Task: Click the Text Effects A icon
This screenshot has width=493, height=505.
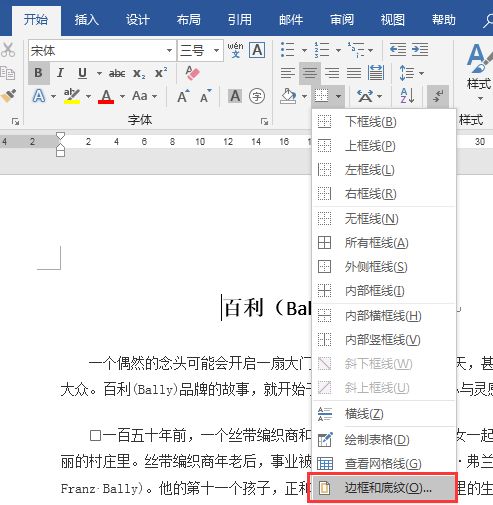Action: (39, 96)
